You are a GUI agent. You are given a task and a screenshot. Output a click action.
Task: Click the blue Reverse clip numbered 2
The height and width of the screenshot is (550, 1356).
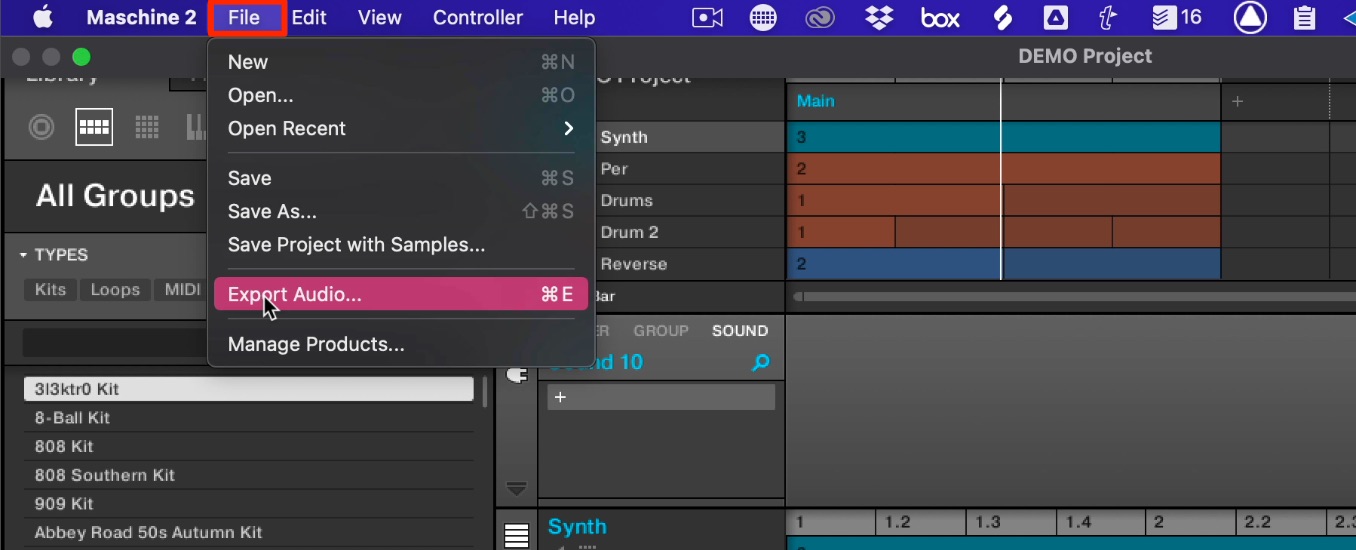[x=1004, y=264]
